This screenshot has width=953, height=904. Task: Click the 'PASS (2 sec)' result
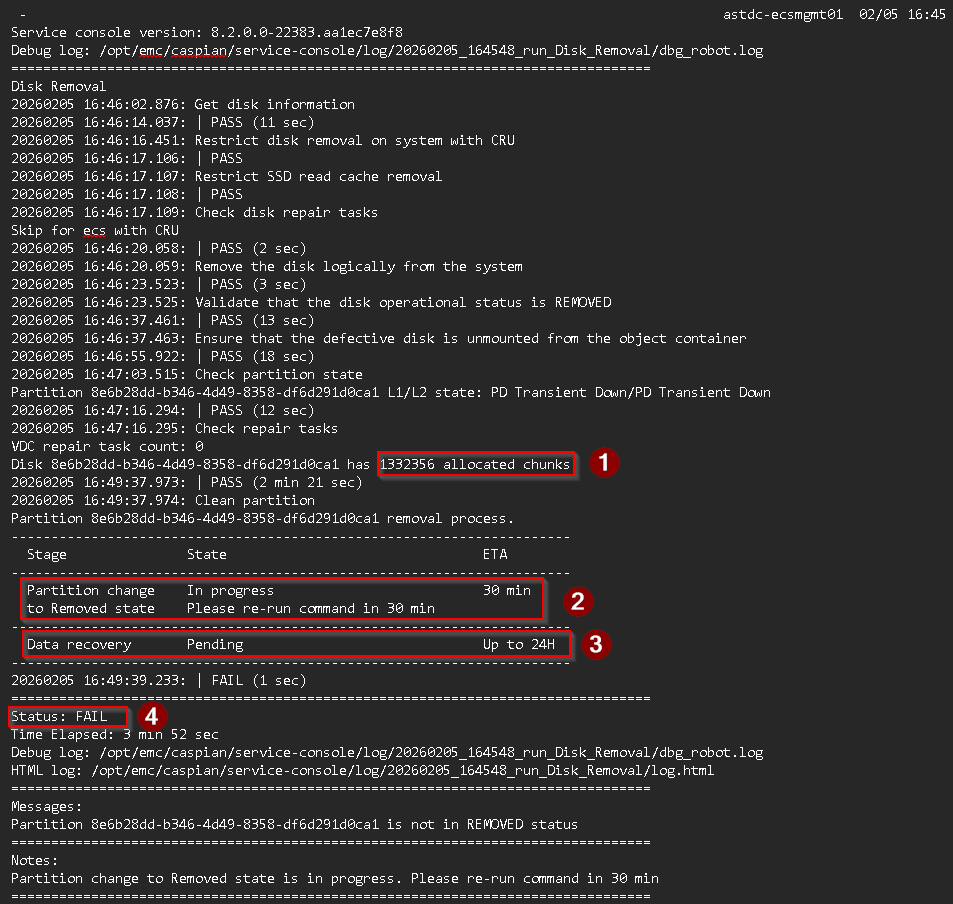pyautogui.click(x=258, y=248)
